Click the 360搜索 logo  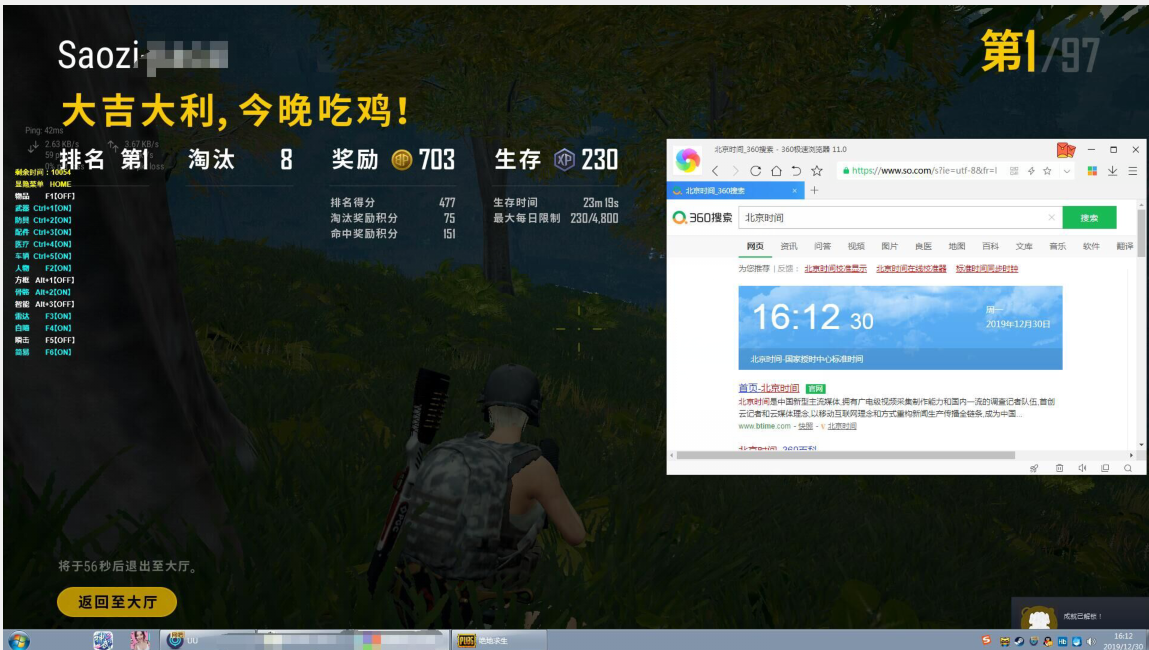[x=702, y=218]
